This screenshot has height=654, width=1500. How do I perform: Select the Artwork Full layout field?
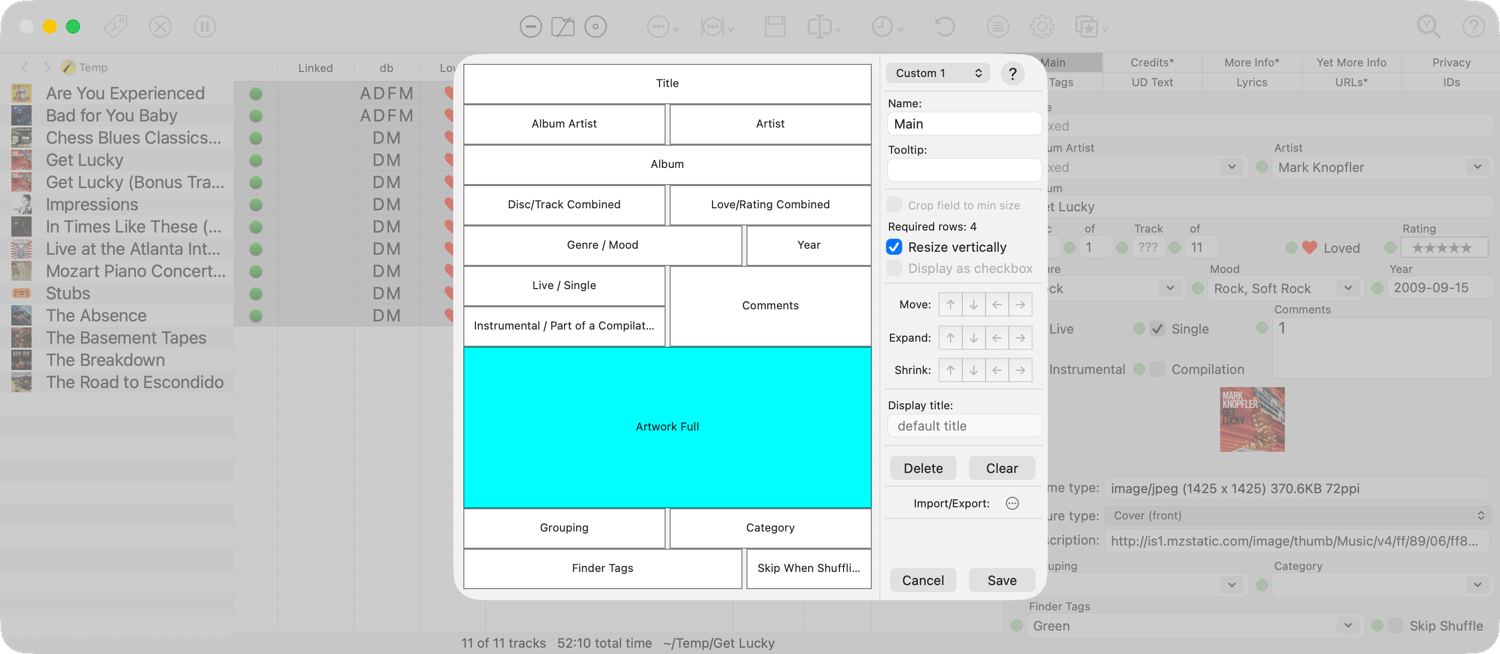(x=667, y=427)
